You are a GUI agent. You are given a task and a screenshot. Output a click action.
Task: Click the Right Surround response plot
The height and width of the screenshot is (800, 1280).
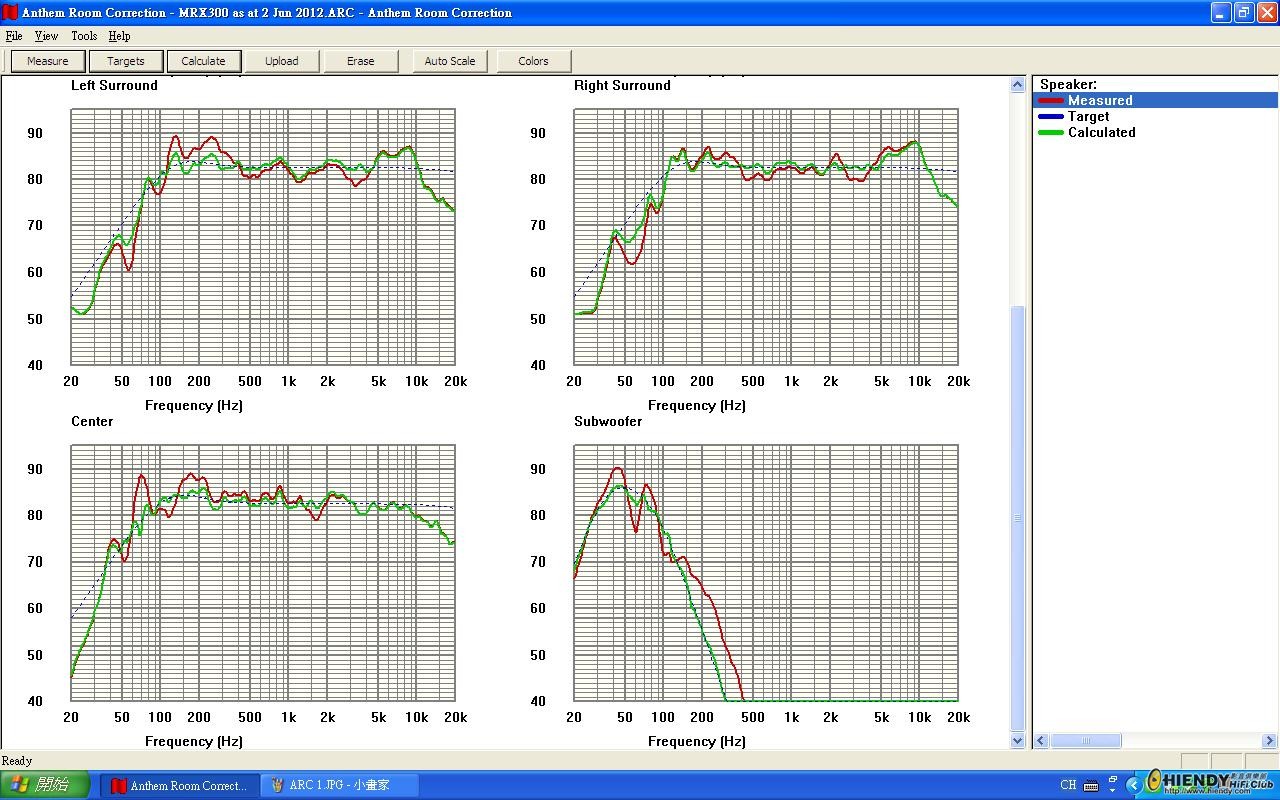click(x=766, y=237)
